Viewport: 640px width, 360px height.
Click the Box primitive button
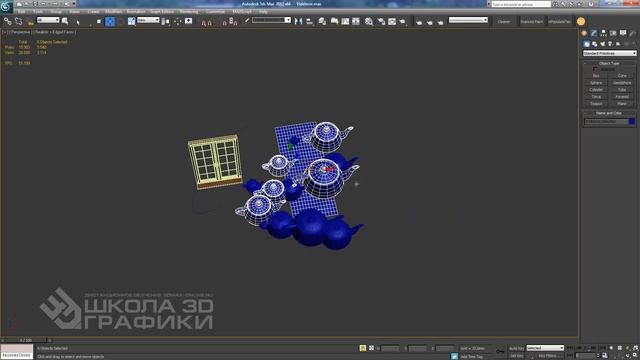(x=596, y=76)
